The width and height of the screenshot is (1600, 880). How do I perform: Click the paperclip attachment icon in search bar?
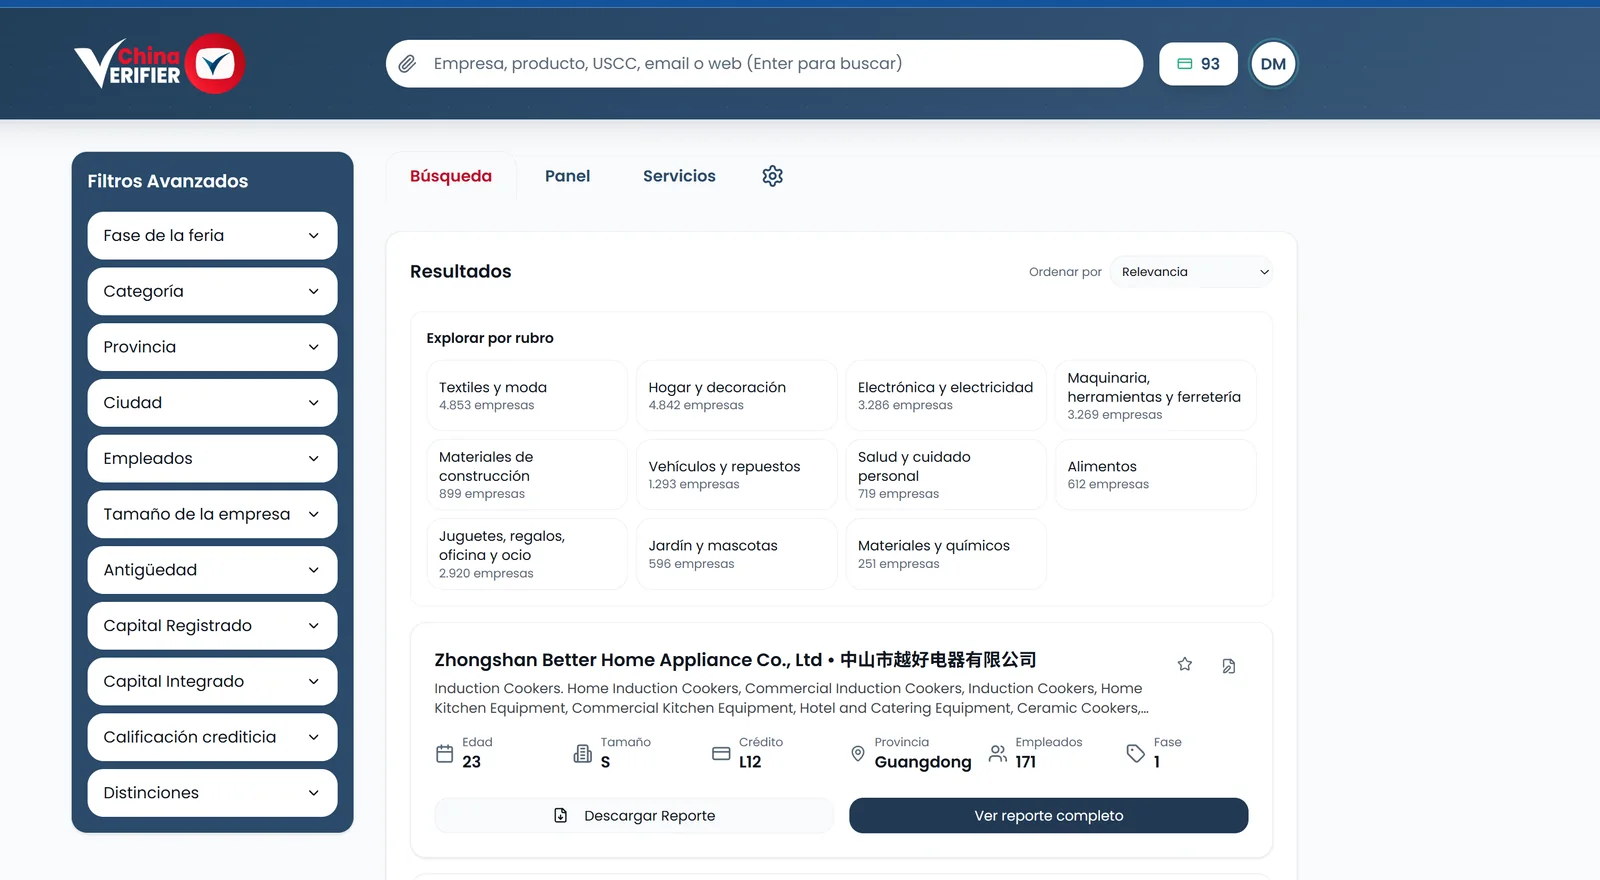(x=407, y=64)
